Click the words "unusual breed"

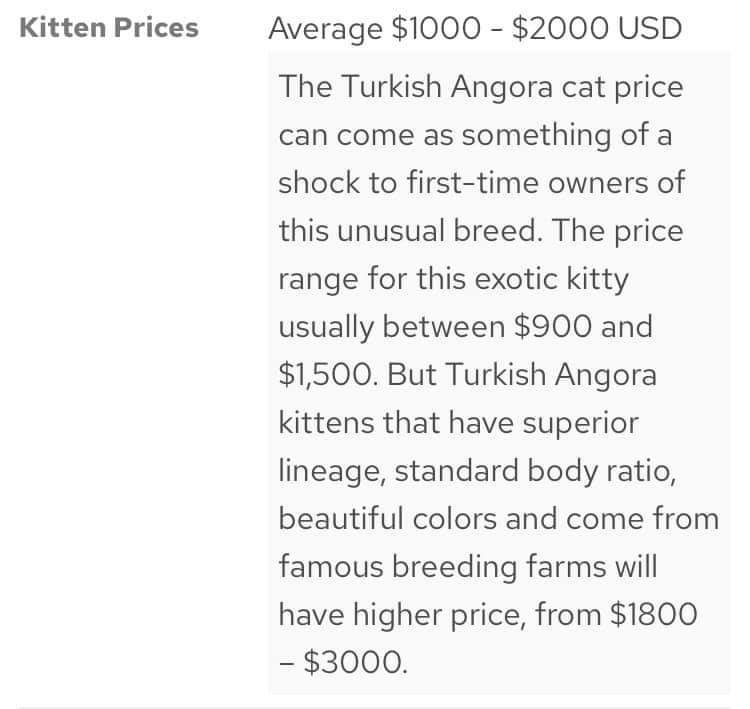(436, 231)
